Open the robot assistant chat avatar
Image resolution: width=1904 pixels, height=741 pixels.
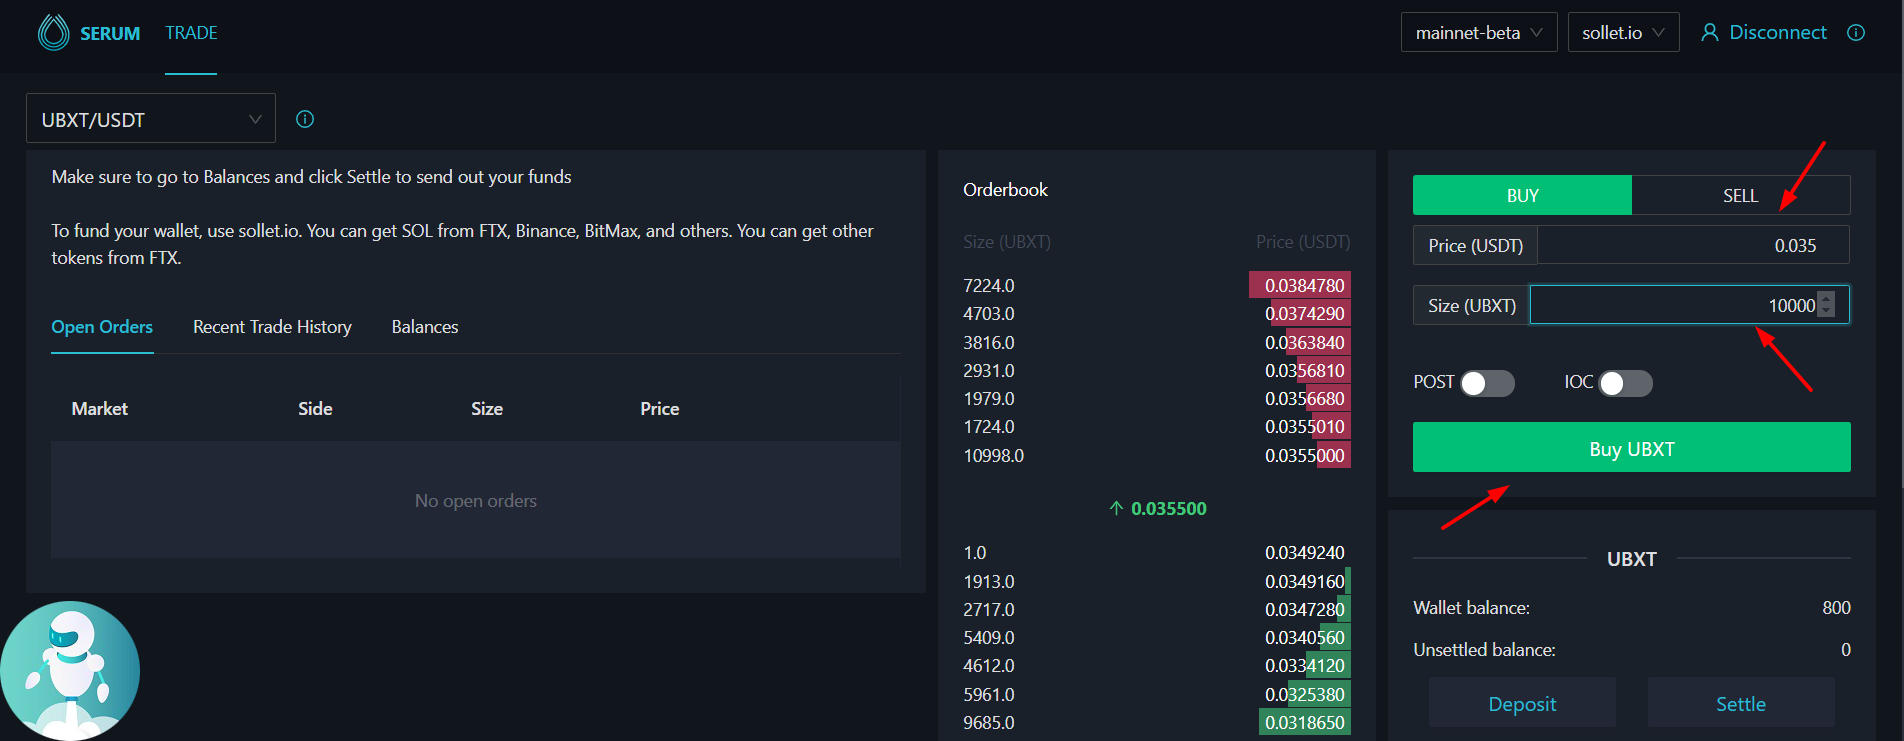70,670
